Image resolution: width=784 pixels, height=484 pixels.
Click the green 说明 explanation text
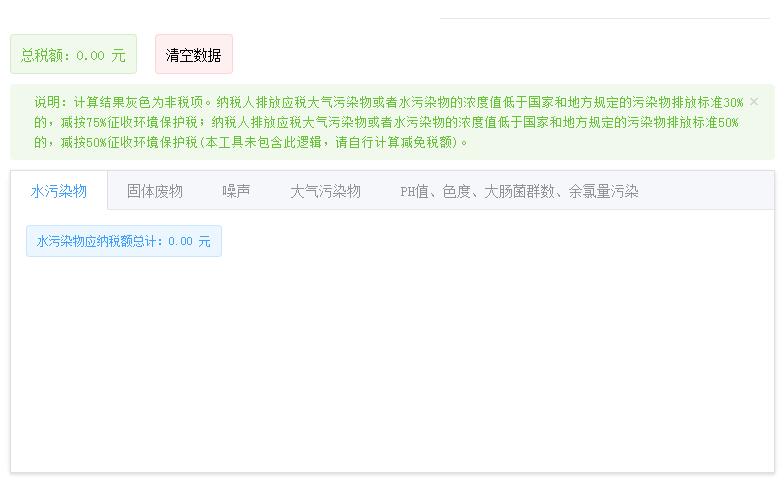coord(388,122)
